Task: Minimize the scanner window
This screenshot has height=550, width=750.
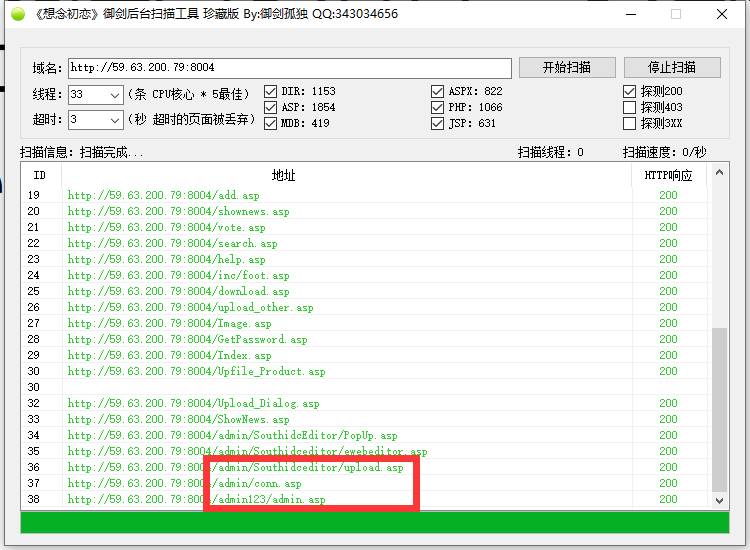Action: tap(631, 14)
